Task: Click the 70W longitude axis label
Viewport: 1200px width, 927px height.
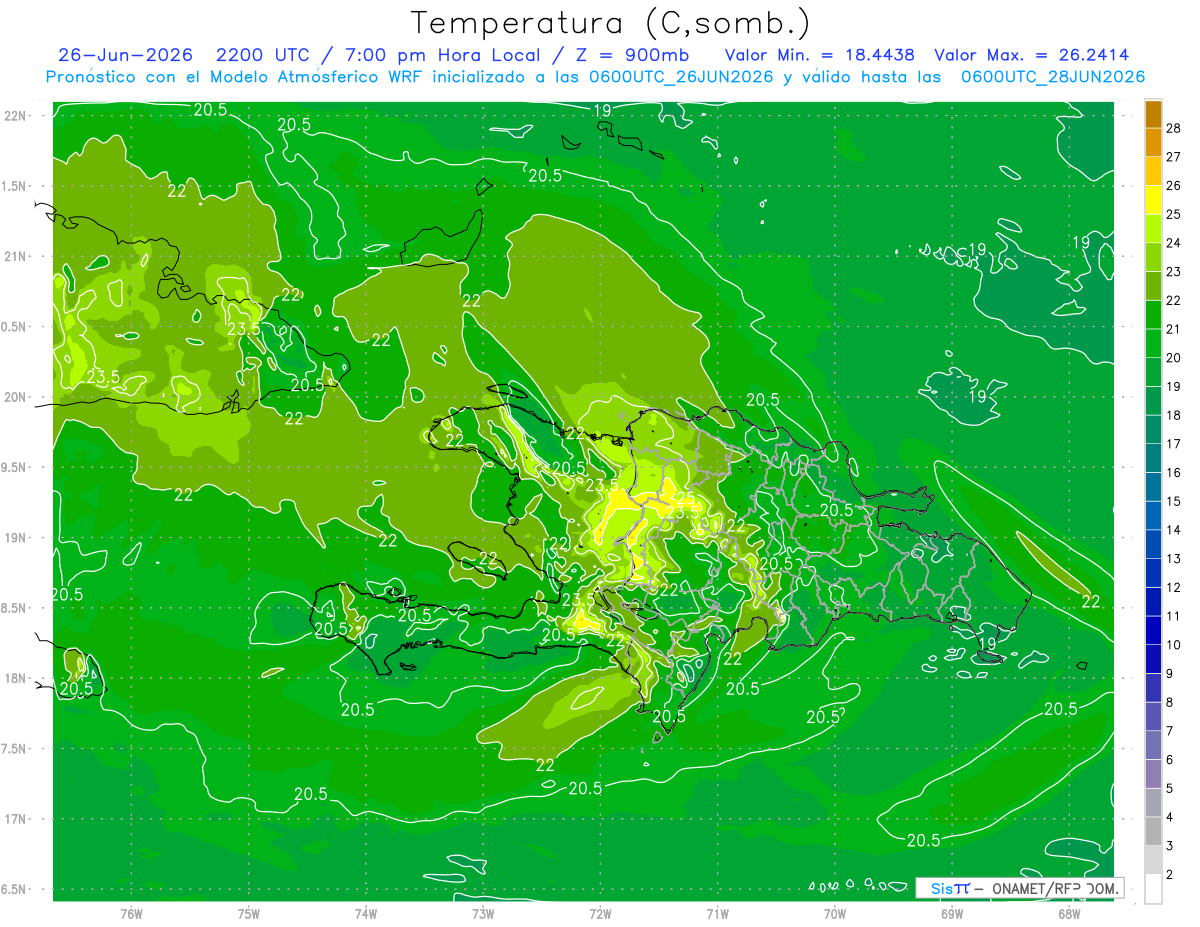Action: [x=835, y=913]
